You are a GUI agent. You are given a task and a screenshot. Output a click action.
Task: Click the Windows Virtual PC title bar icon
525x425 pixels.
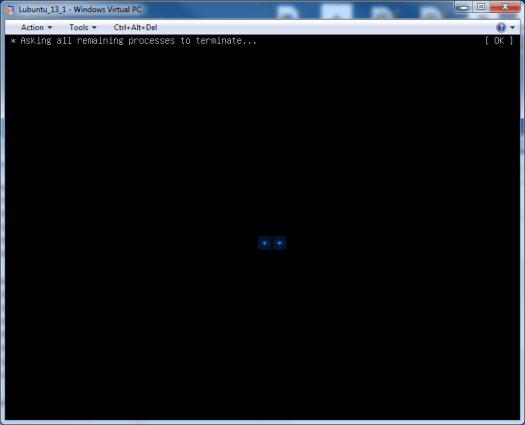pos(10,9)
